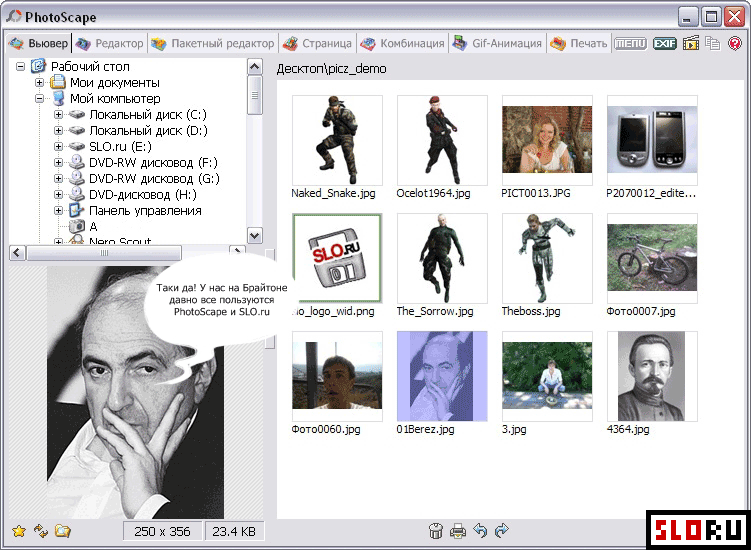Select Локальный диск (D:) drive
The image size is (751, 550).
click(148, 130)
